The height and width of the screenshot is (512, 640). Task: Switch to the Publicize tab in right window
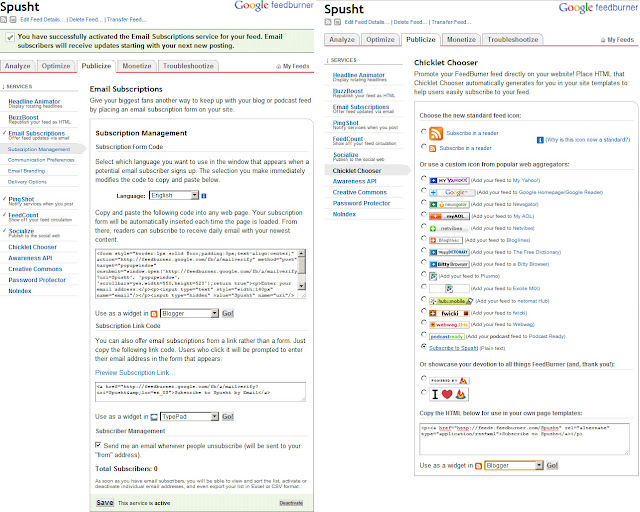[x=421, y=40]
